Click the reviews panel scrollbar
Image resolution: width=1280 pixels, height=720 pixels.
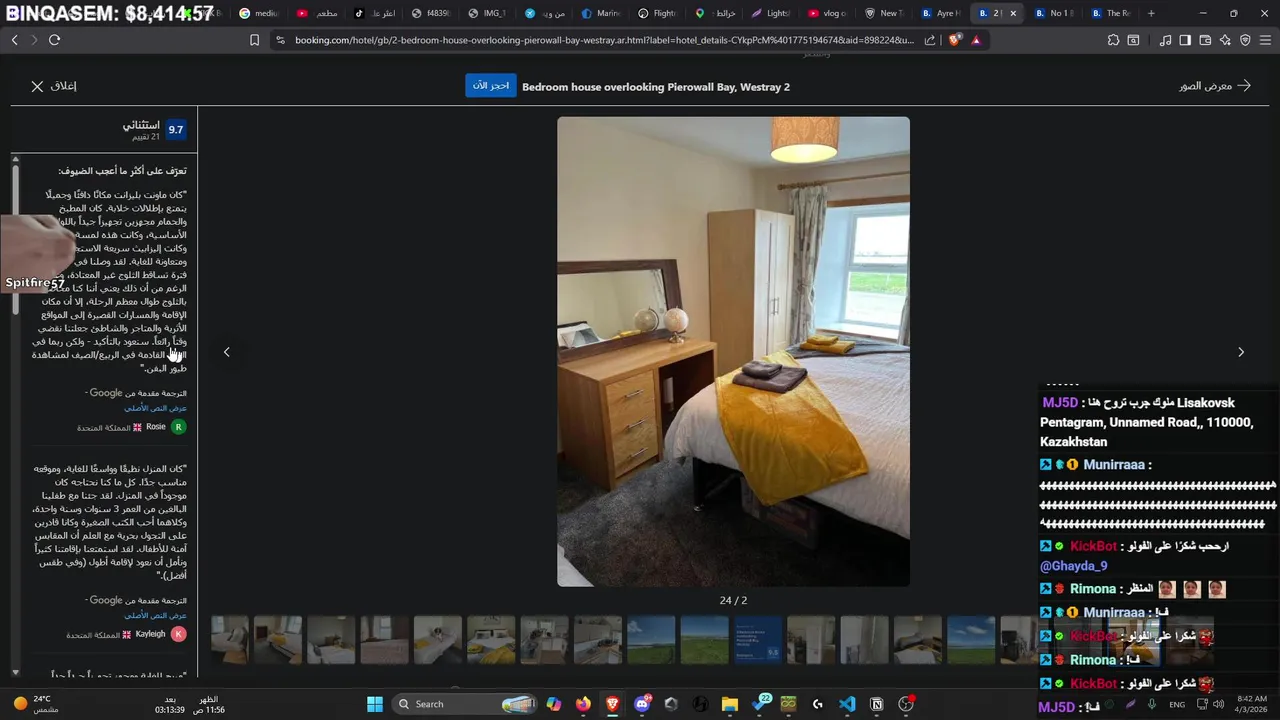(x=15, y=240)
